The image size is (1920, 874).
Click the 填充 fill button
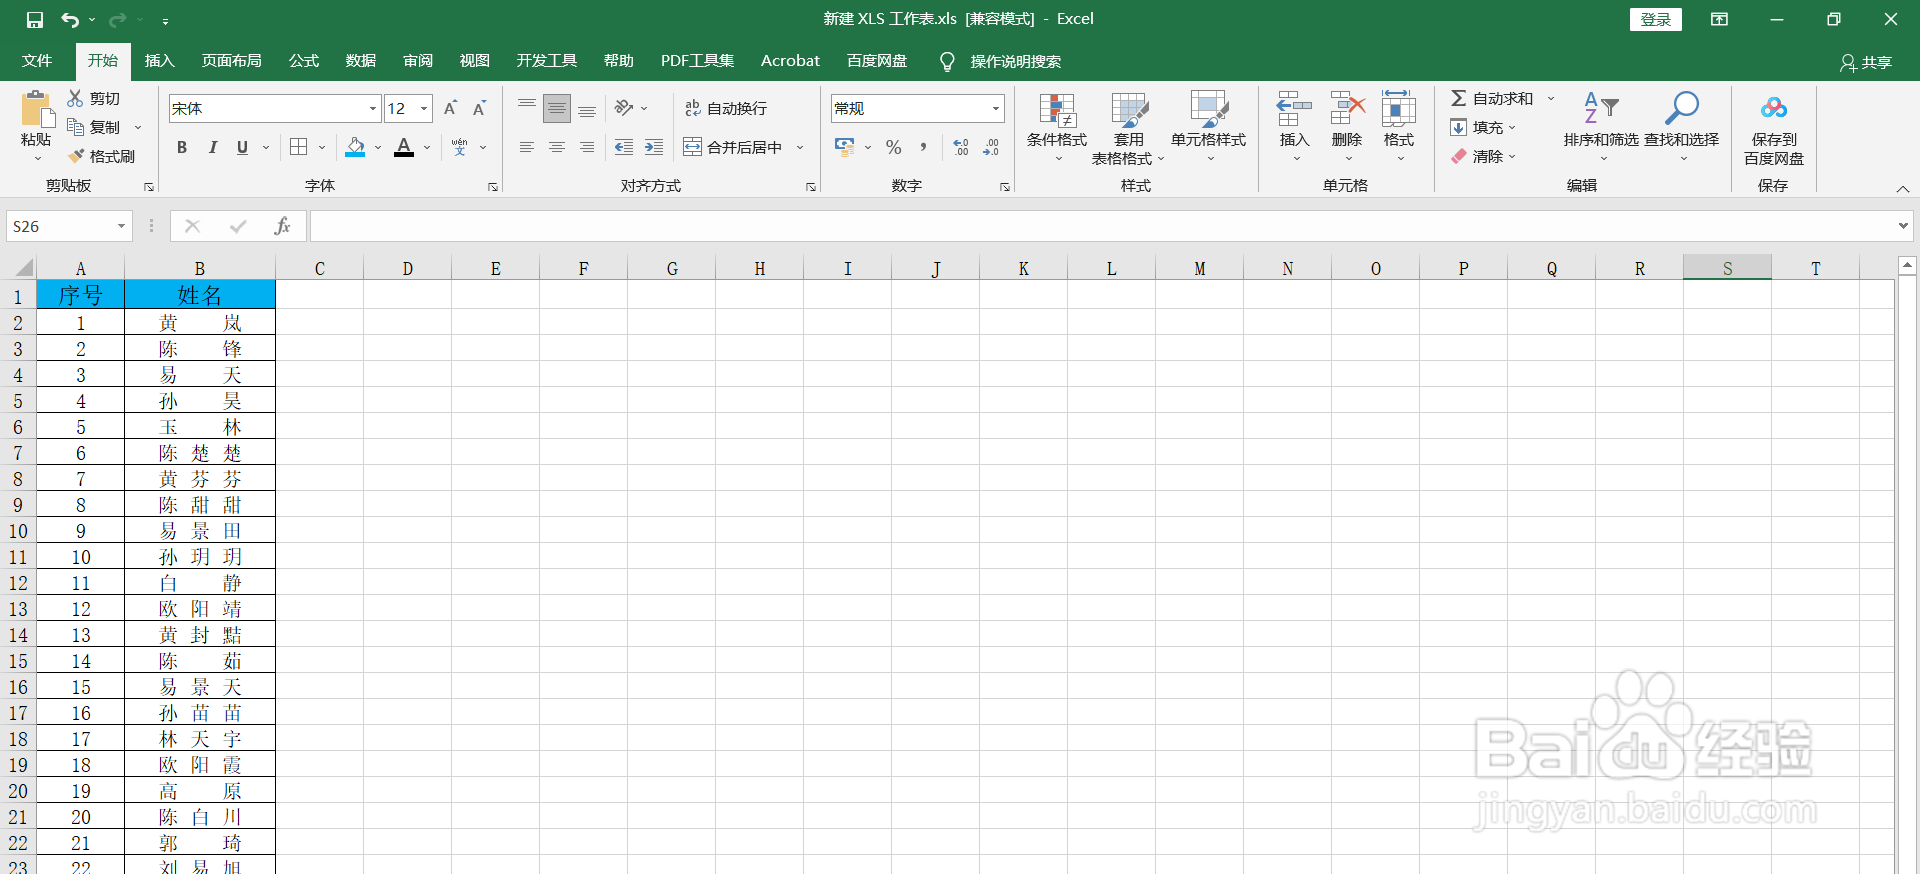(1484, 127)
